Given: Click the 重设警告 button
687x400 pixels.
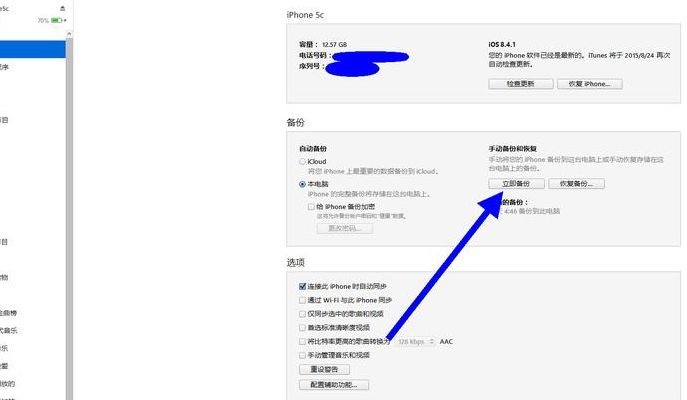Looking at the screenshot, I should click(324, 369).
